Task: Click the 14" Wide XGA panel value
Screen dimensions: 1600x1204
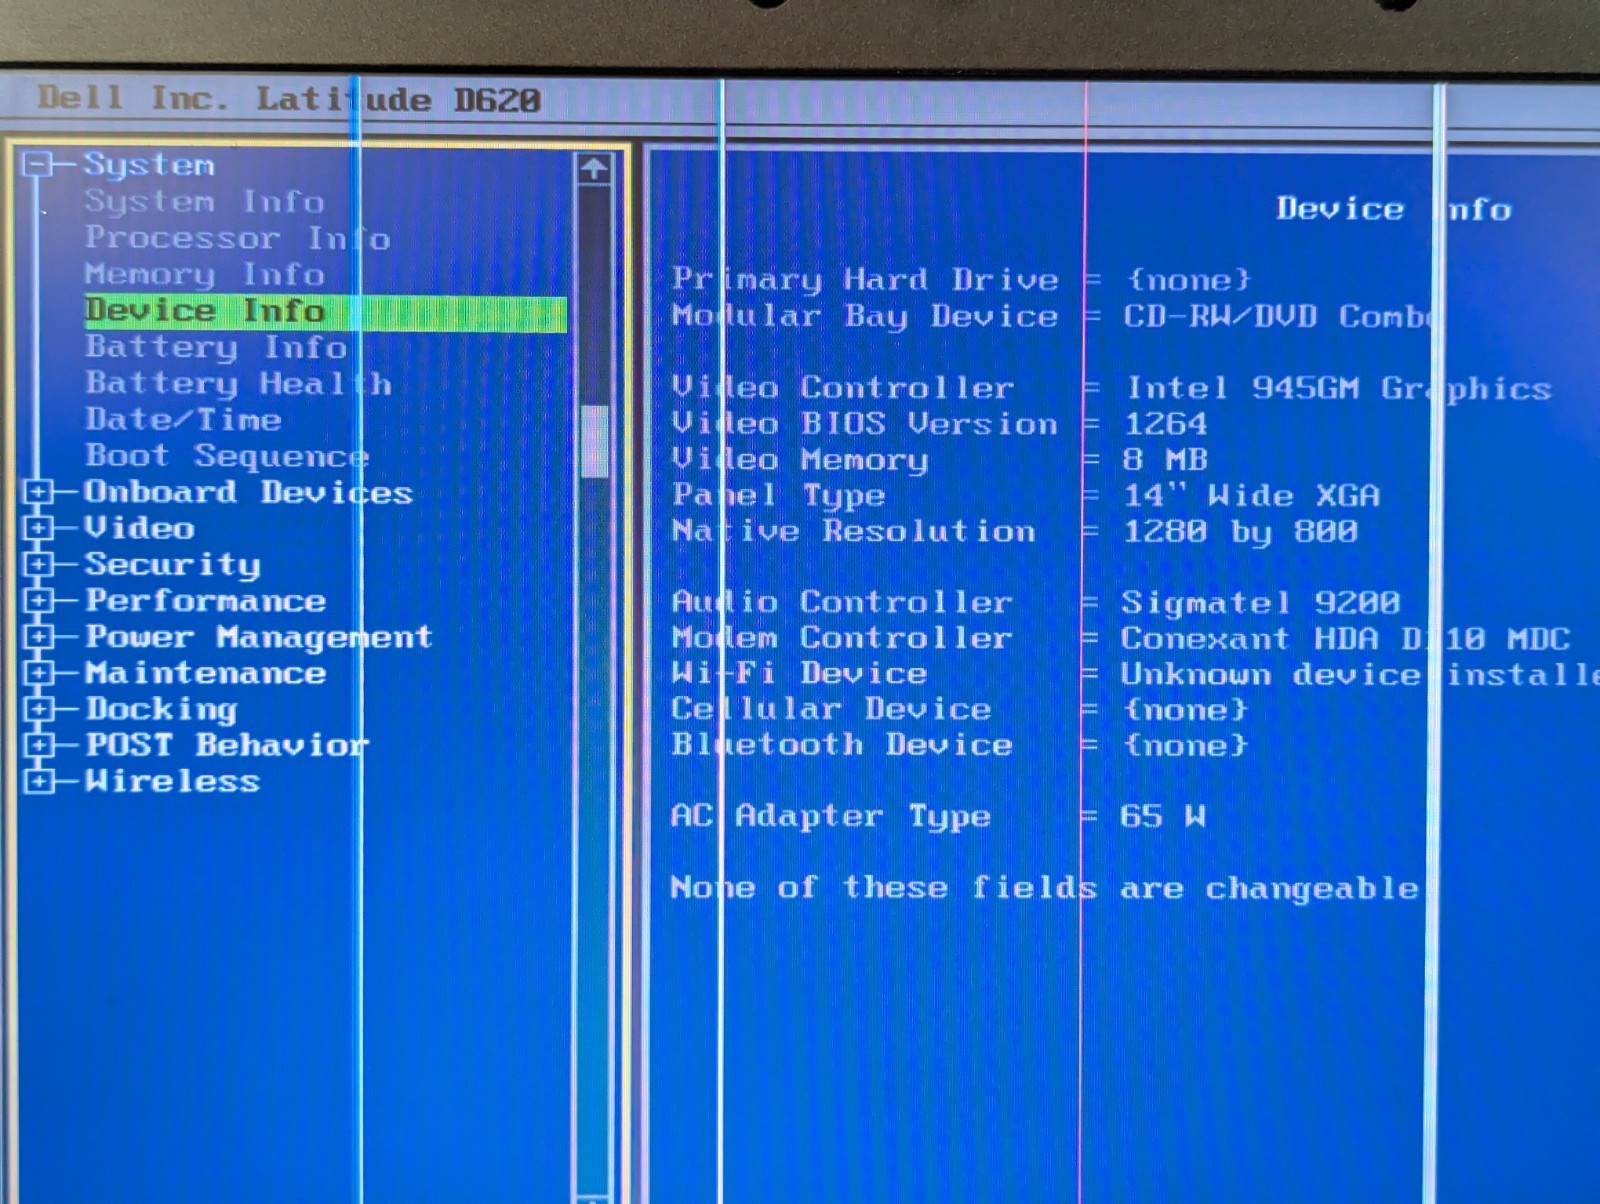Action: 1252,495
